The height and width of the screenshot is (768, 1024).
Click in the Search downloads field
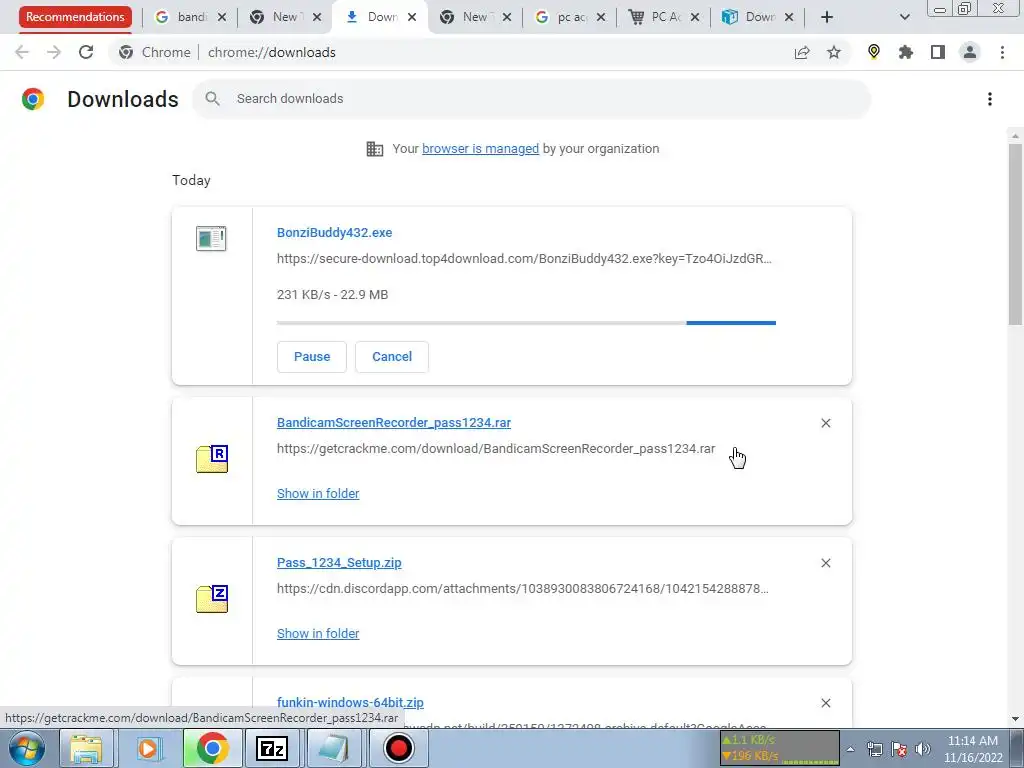pos(532,99)
